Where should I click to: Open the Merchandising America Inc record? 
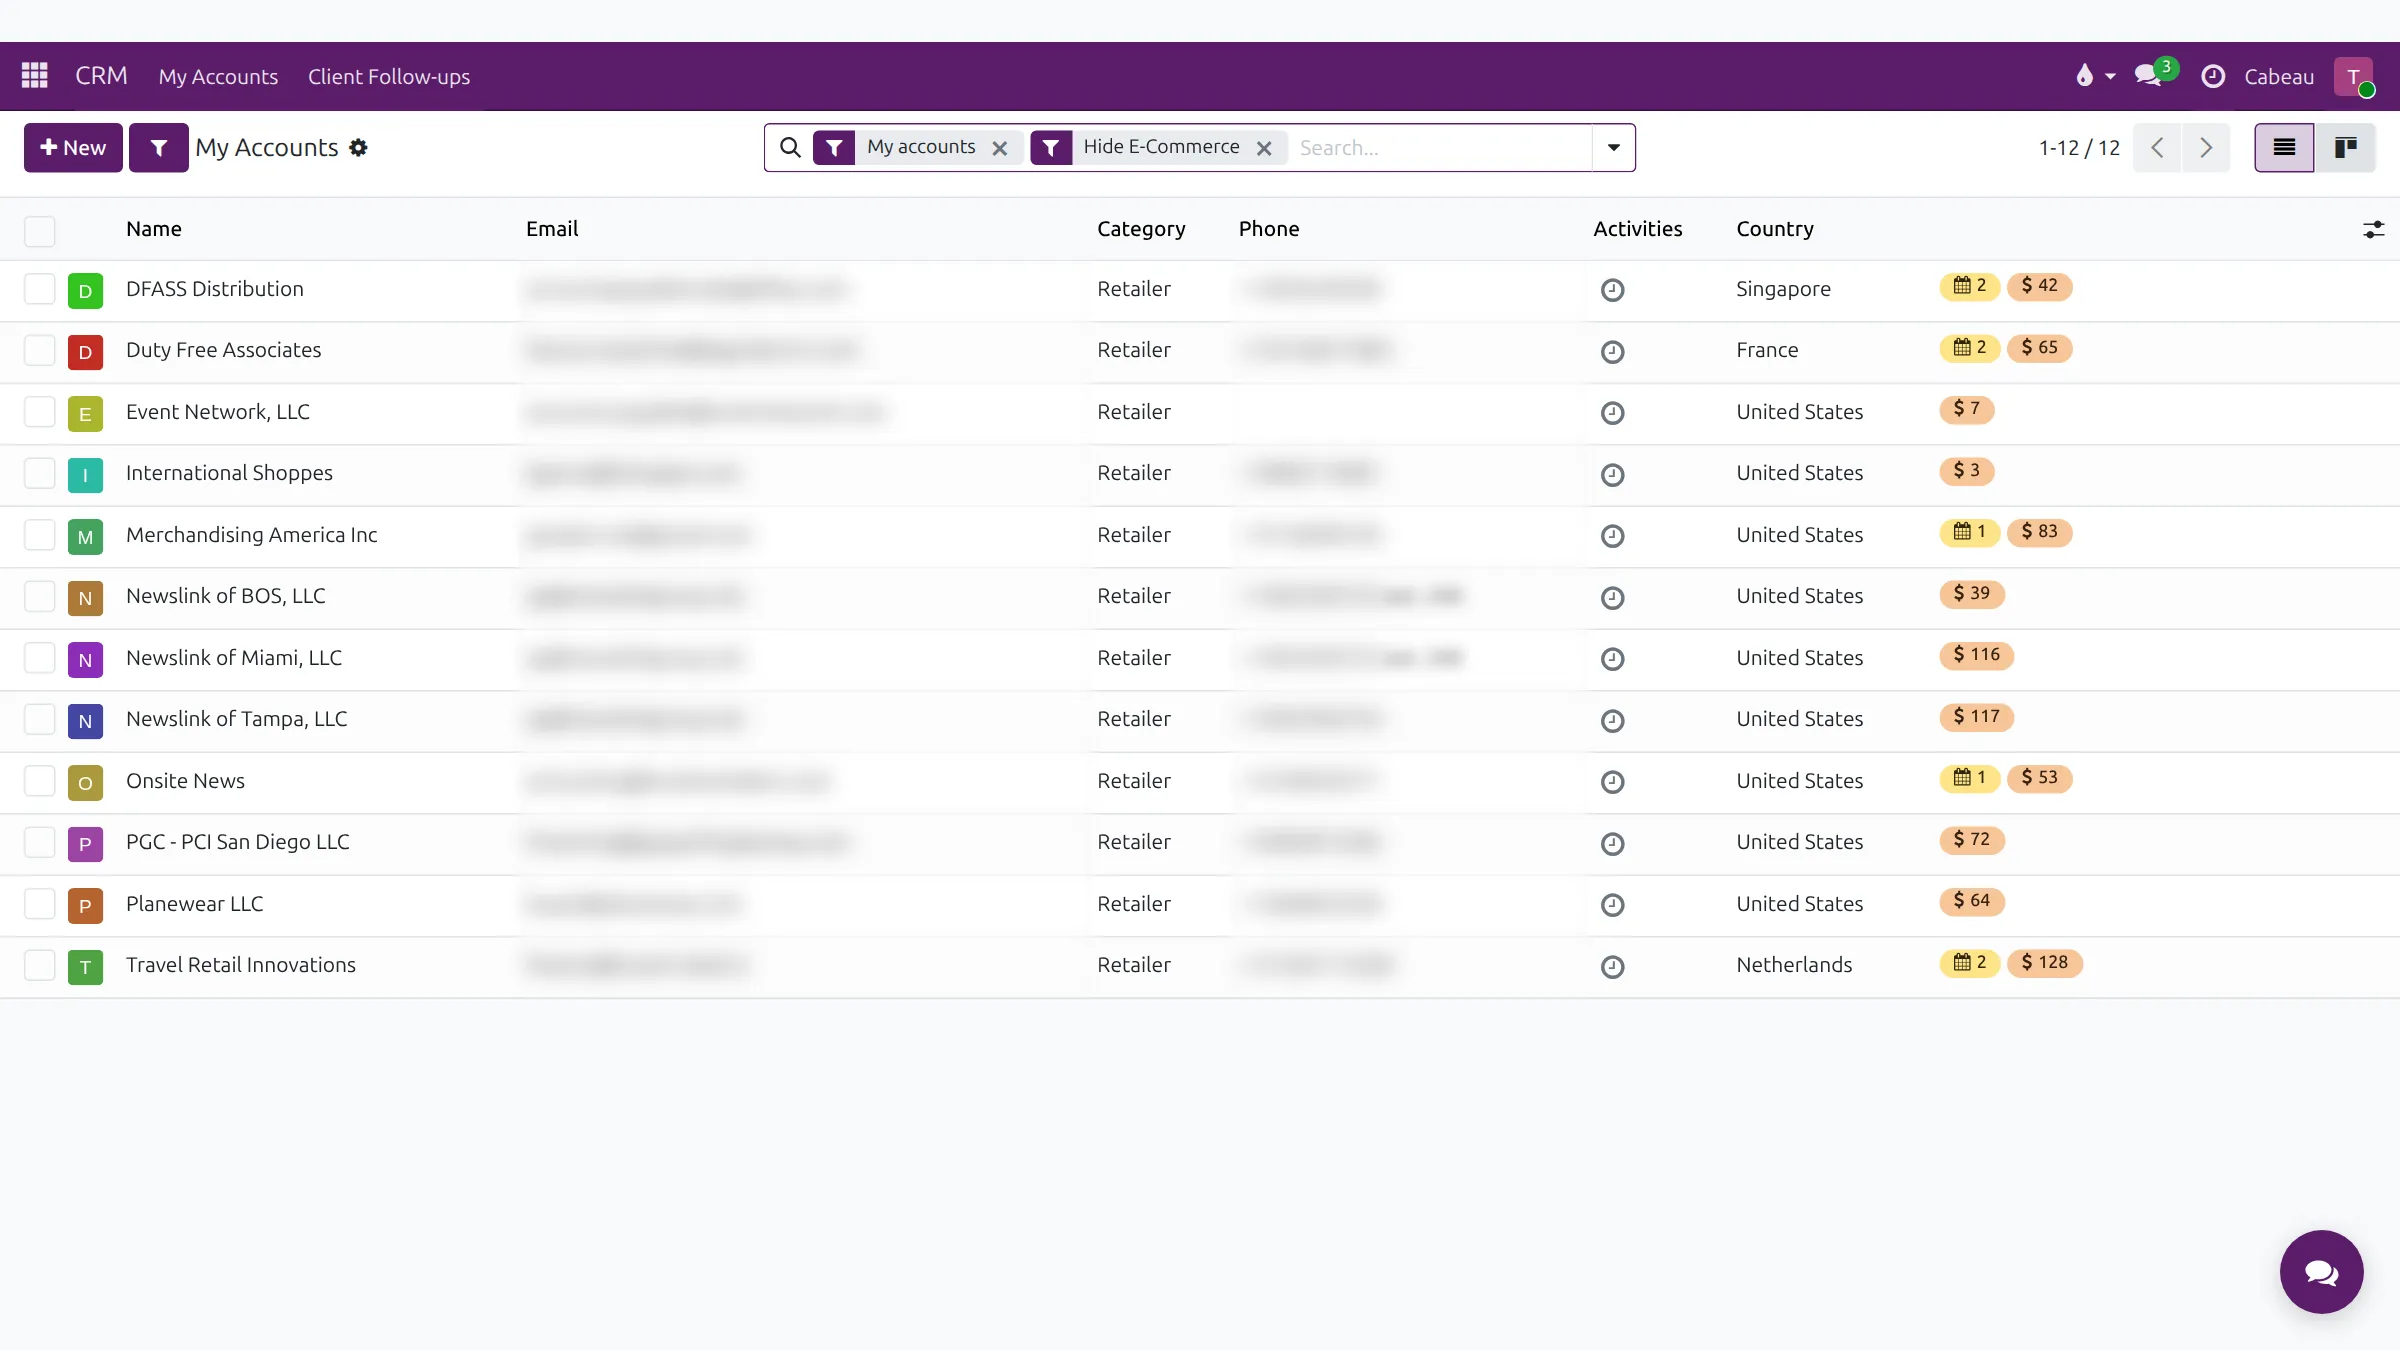tap(252, 535)
